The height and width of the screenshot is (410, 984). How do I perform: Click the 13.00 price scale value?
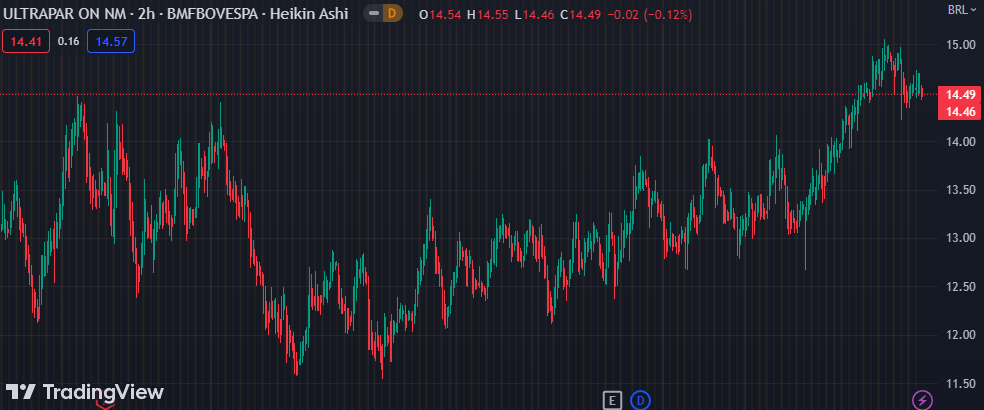[960, 238]
